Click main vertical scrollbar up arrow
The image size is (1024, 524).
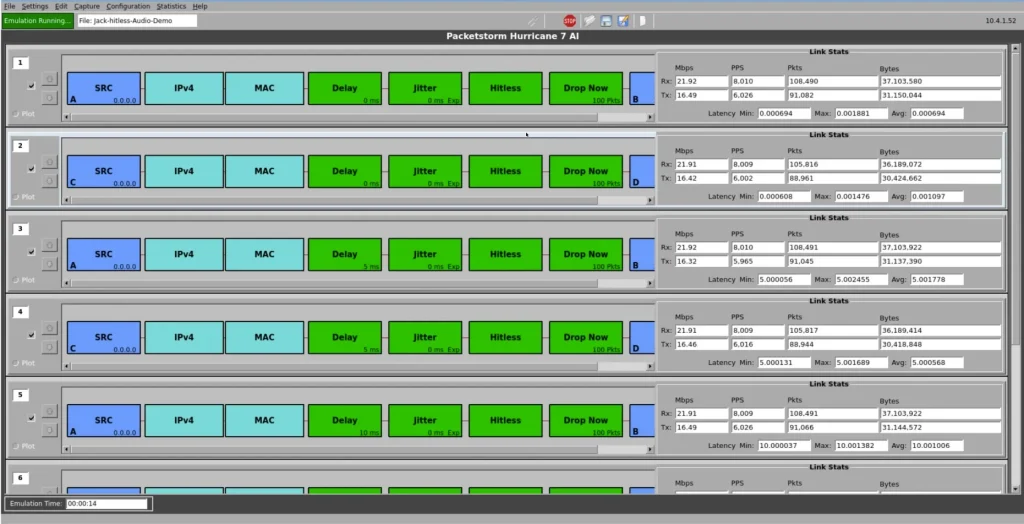coord(1015,48)
